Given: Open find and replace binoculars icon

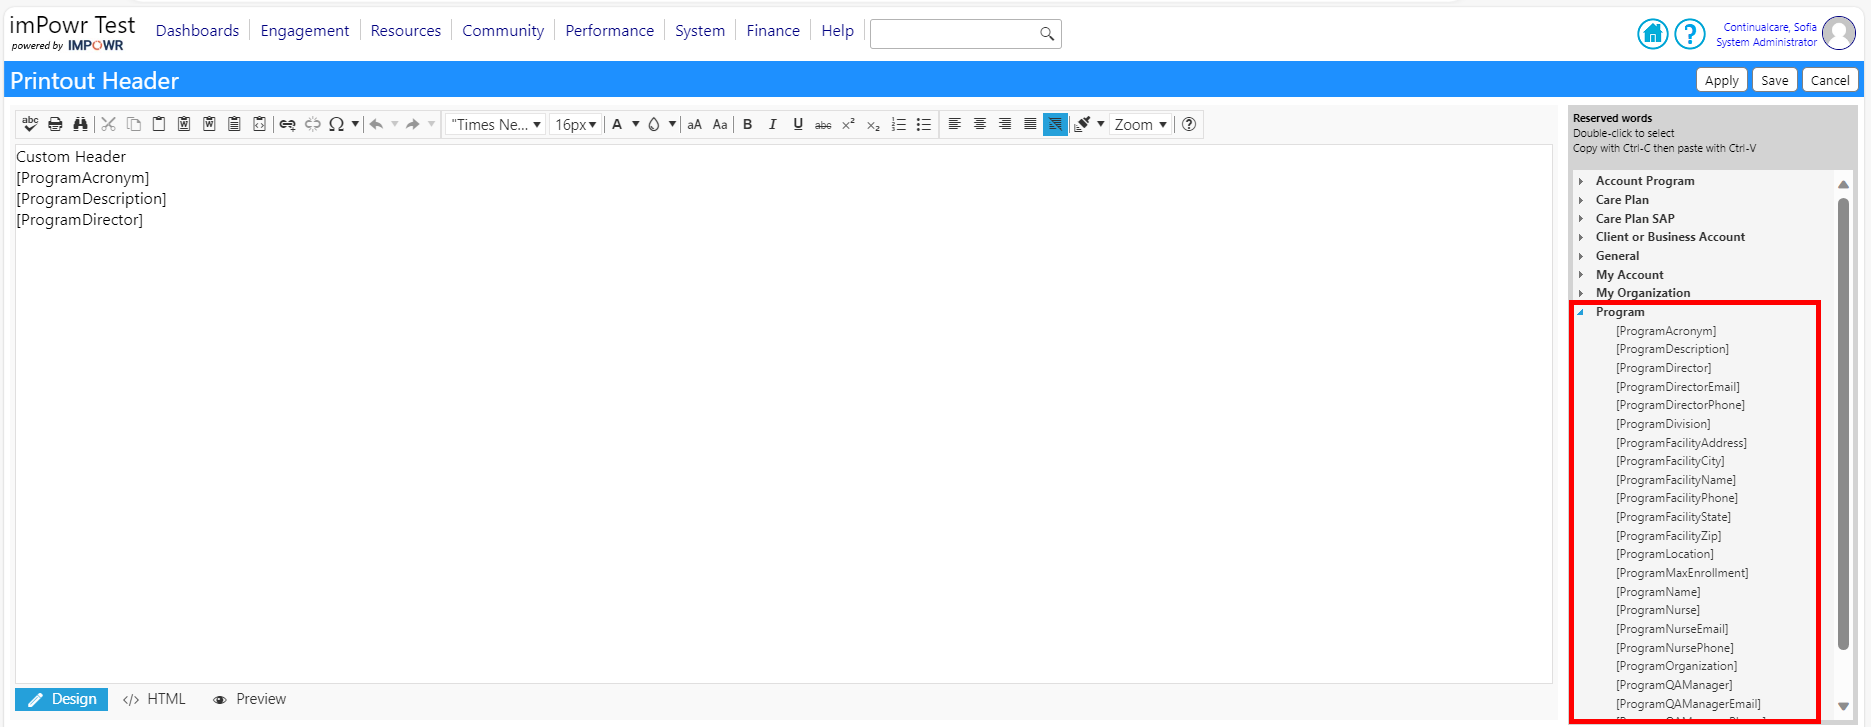Looking at the screenshot, I should click(x=80, y=124).
